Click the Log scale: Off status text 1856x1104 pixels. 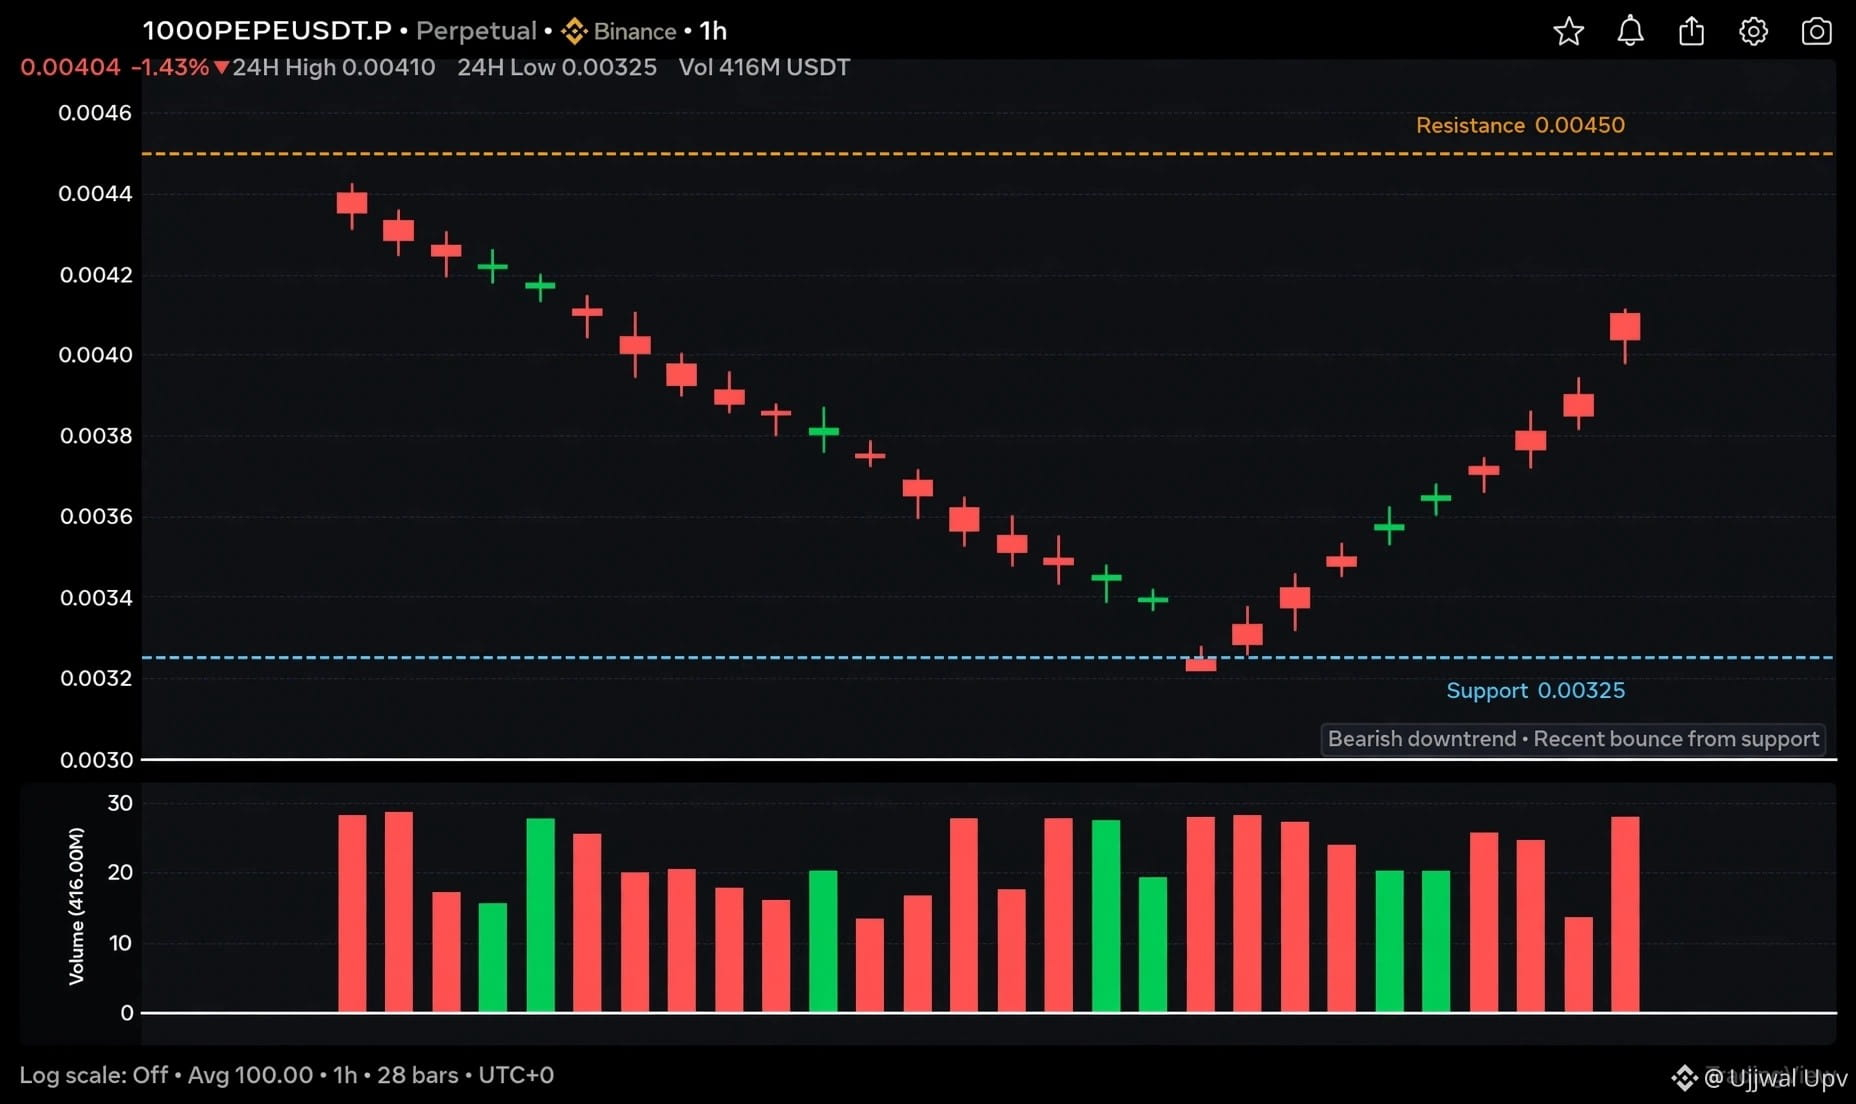(93, 1075)
